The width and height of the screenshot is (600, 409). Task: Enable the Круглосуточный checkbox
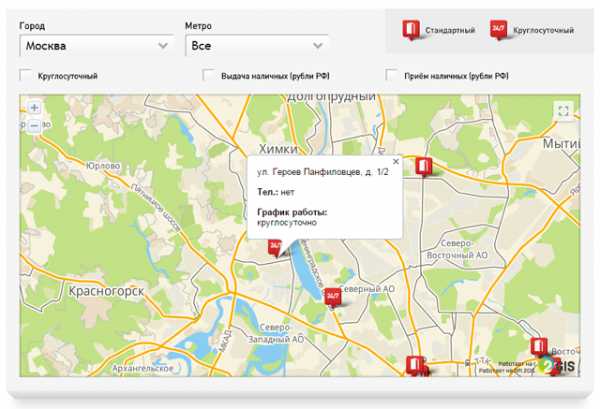pyautogui.click(x=26, y=75)
